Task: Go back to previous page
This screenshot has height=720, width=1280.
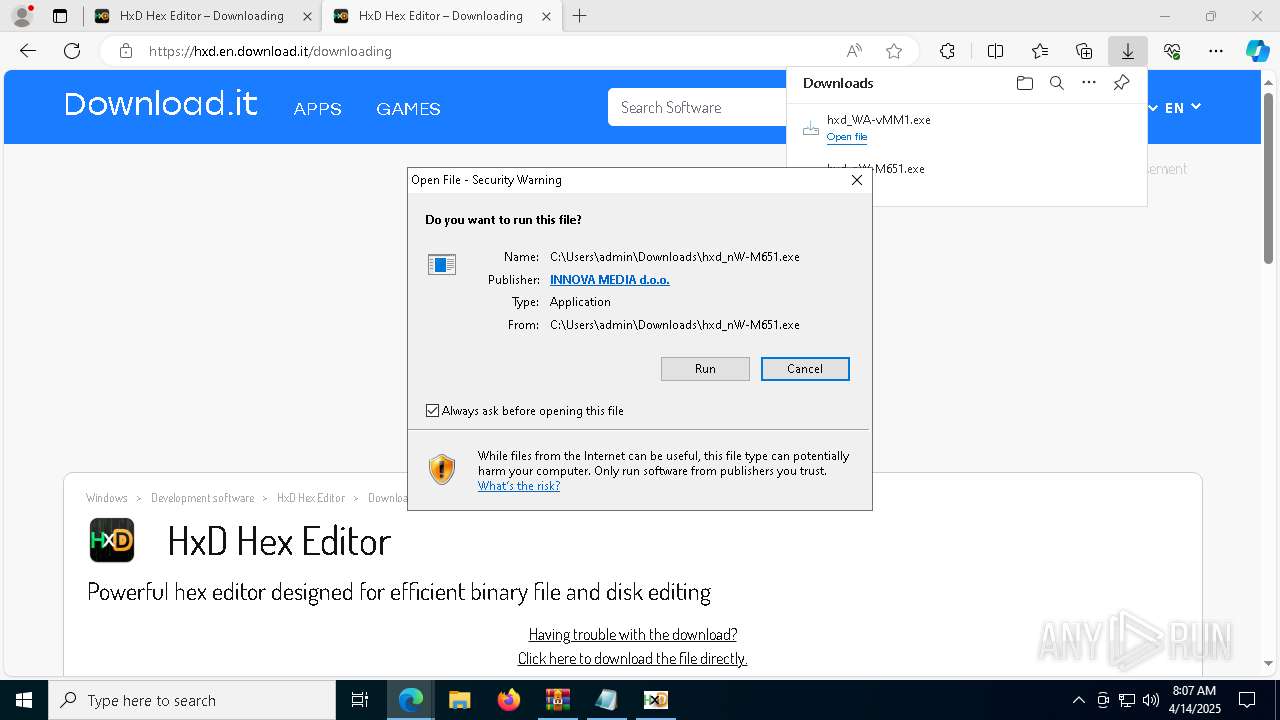Action: click(28, 51)
